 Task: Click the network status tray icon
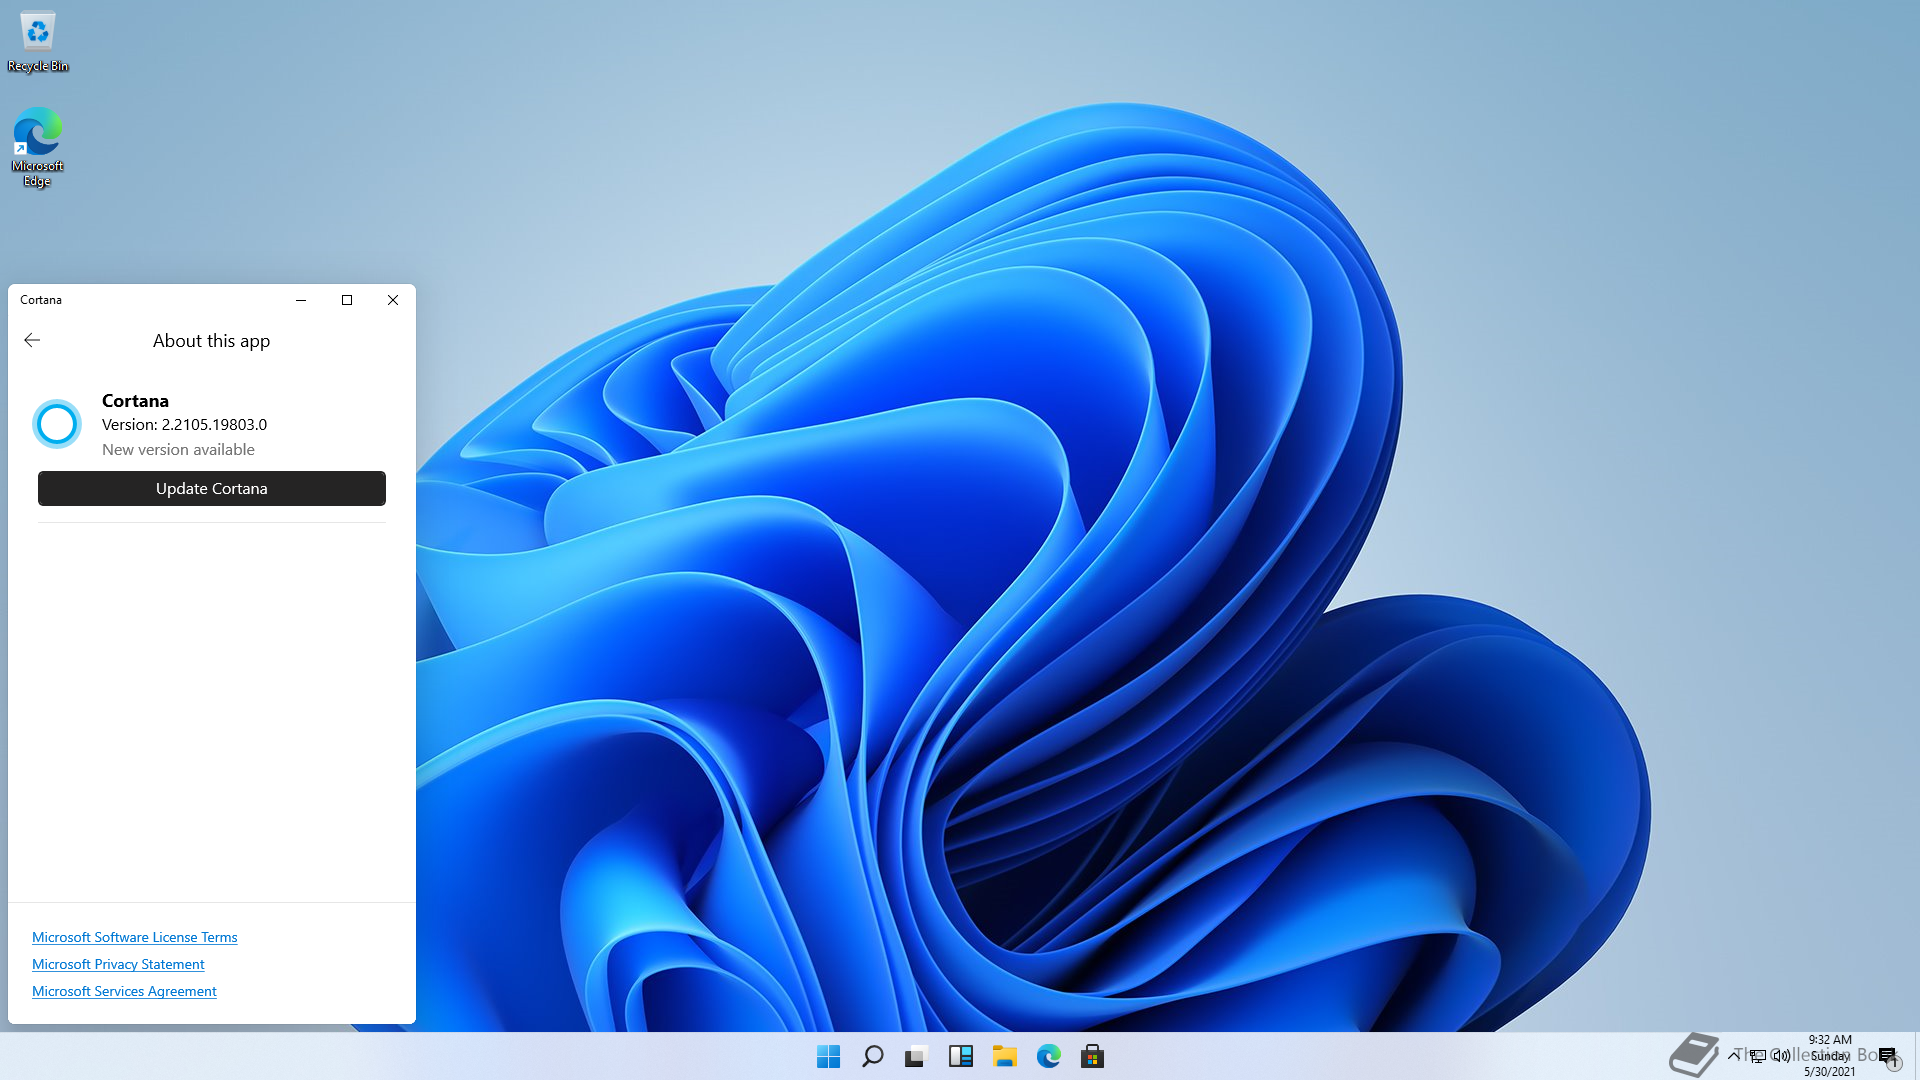tap(1757, 1055)
